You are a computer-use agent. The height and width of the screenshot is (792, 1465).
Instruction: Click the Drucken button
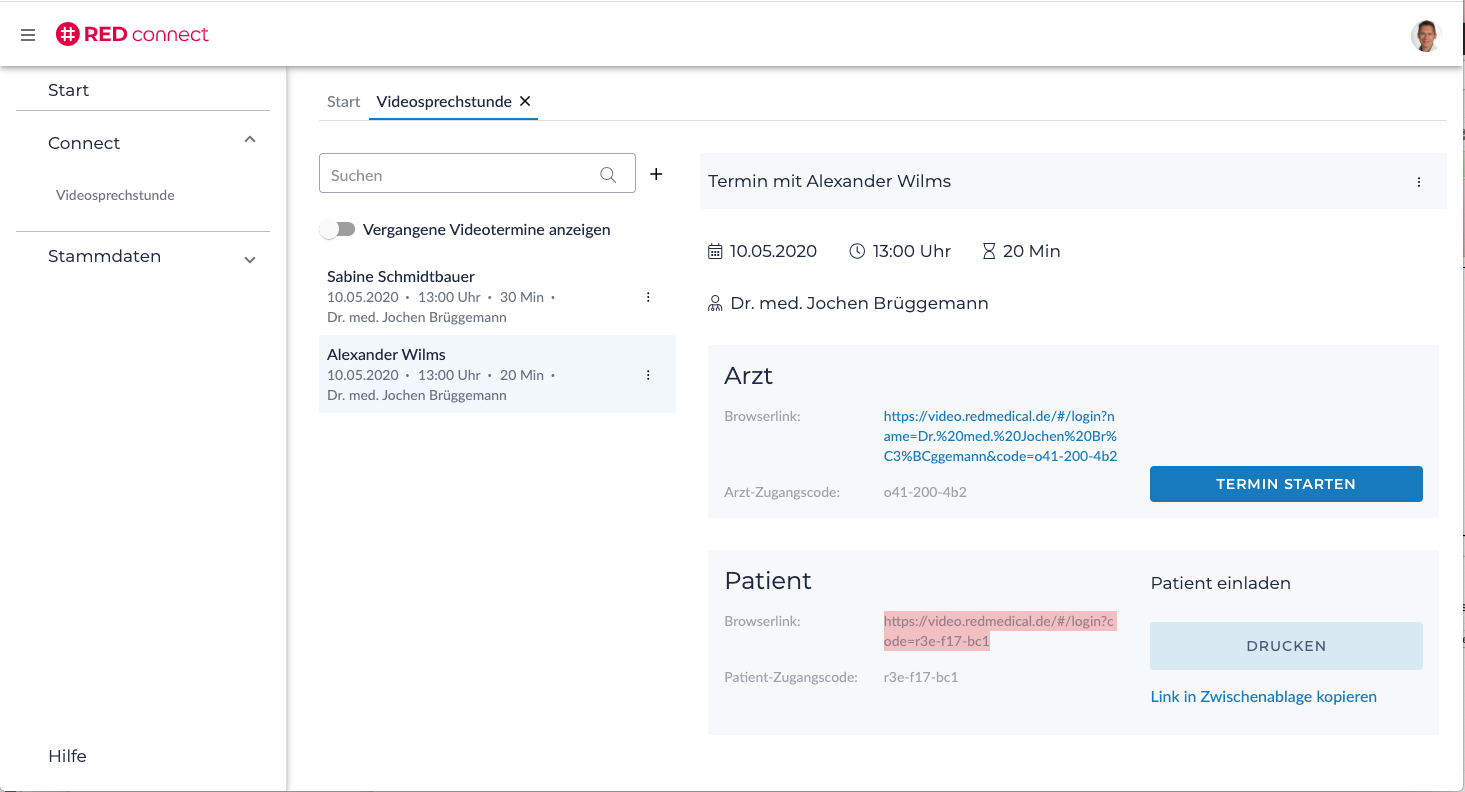(x=1285, y=646)
